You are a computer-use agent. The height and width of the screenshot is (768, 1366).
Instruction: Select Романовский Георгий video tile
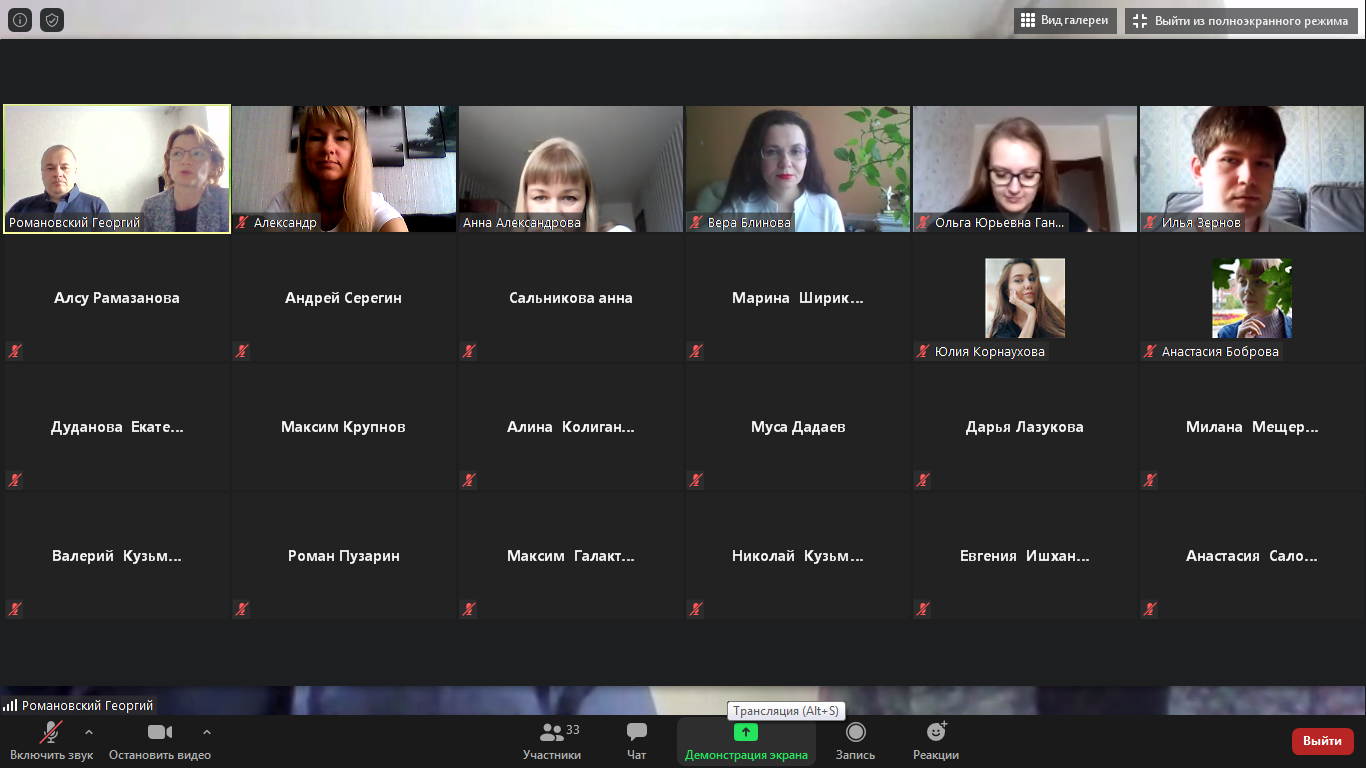[x=117, y=169]
